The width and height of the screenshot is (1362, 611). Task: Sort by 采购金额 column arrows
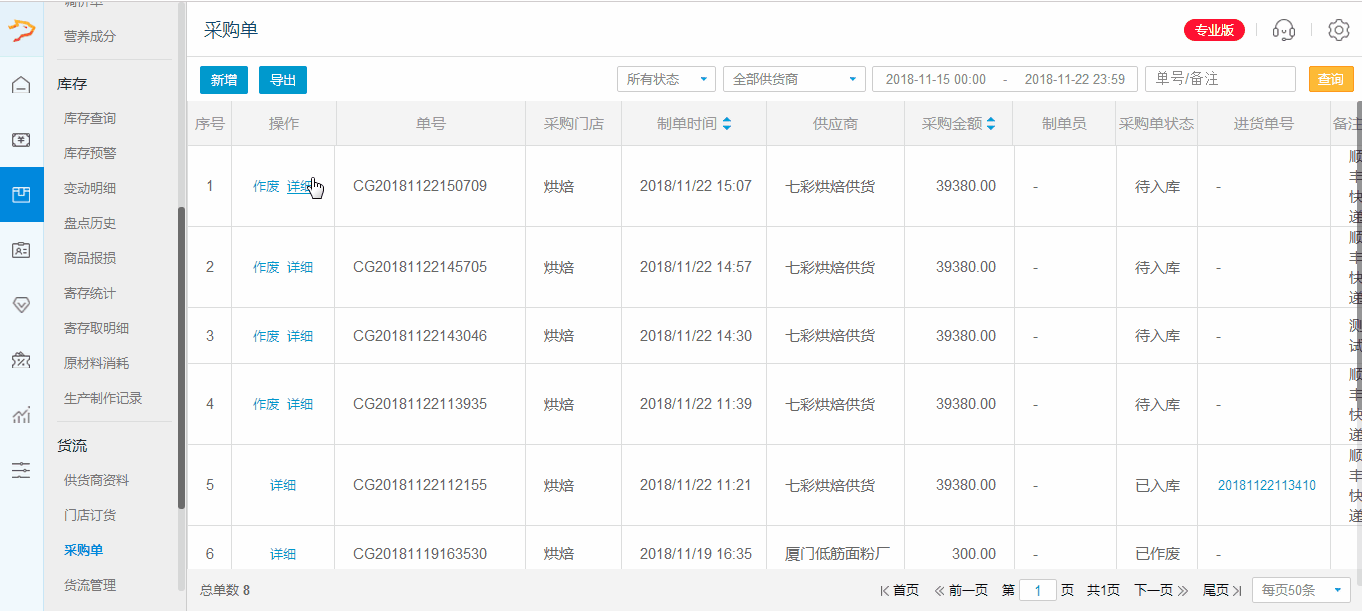click(991, 124)
